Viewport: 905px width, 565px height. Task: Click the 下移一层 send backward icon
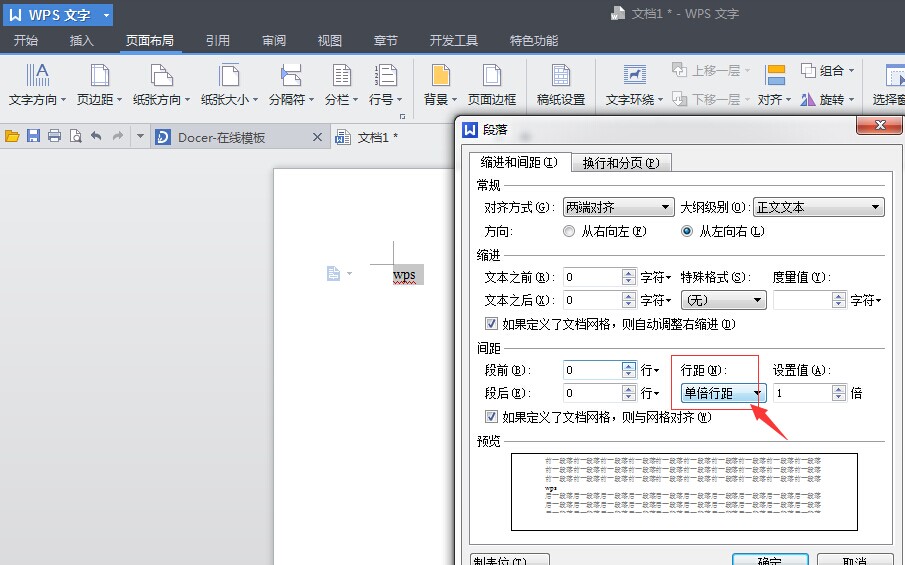pyautogui.click(x=679, y=99)
